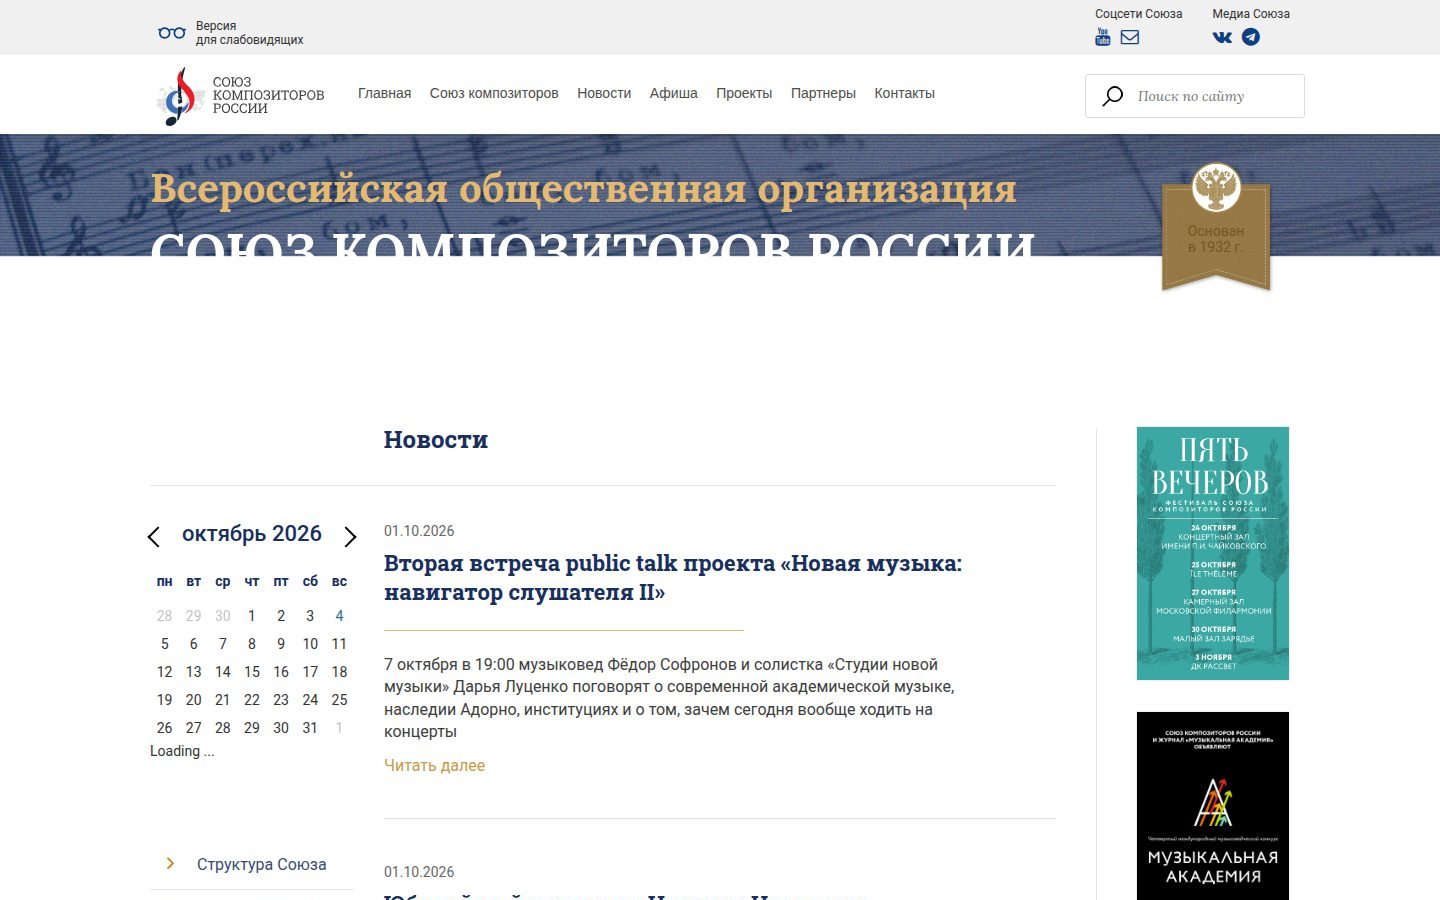Image resolution: width=1440 pixels, height=900 pixels.
Task: Click the Основан в 1932 г. badge
Action: [1216, 228]
